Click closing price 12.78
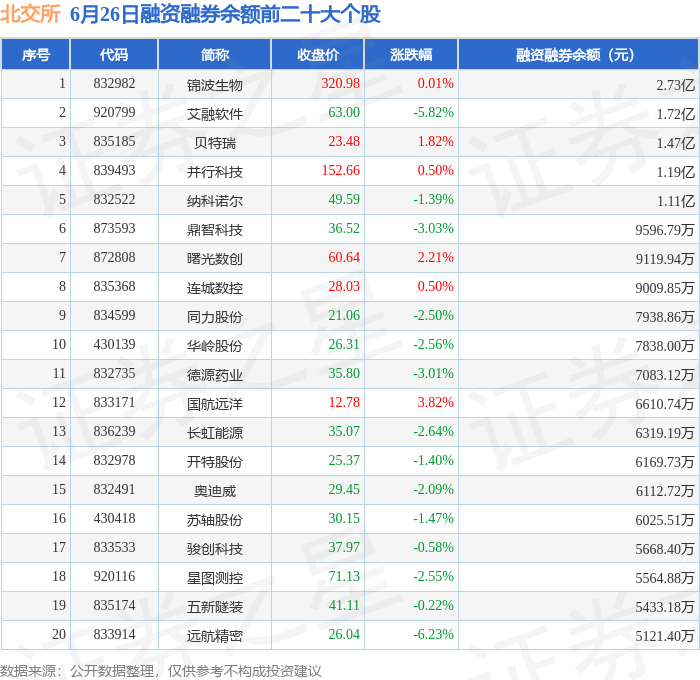This screenshot has height=680, width=700. point(344,403)
